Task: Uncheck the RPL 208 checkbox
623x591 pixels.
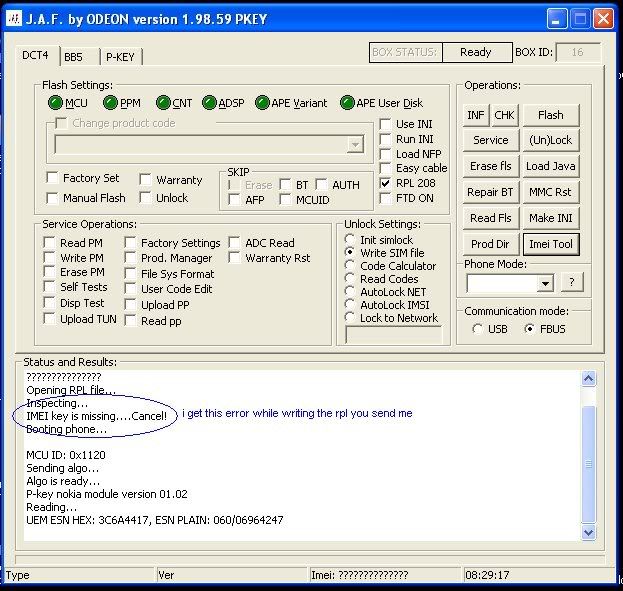Action: pyautogui.click(x=385, y=183)
